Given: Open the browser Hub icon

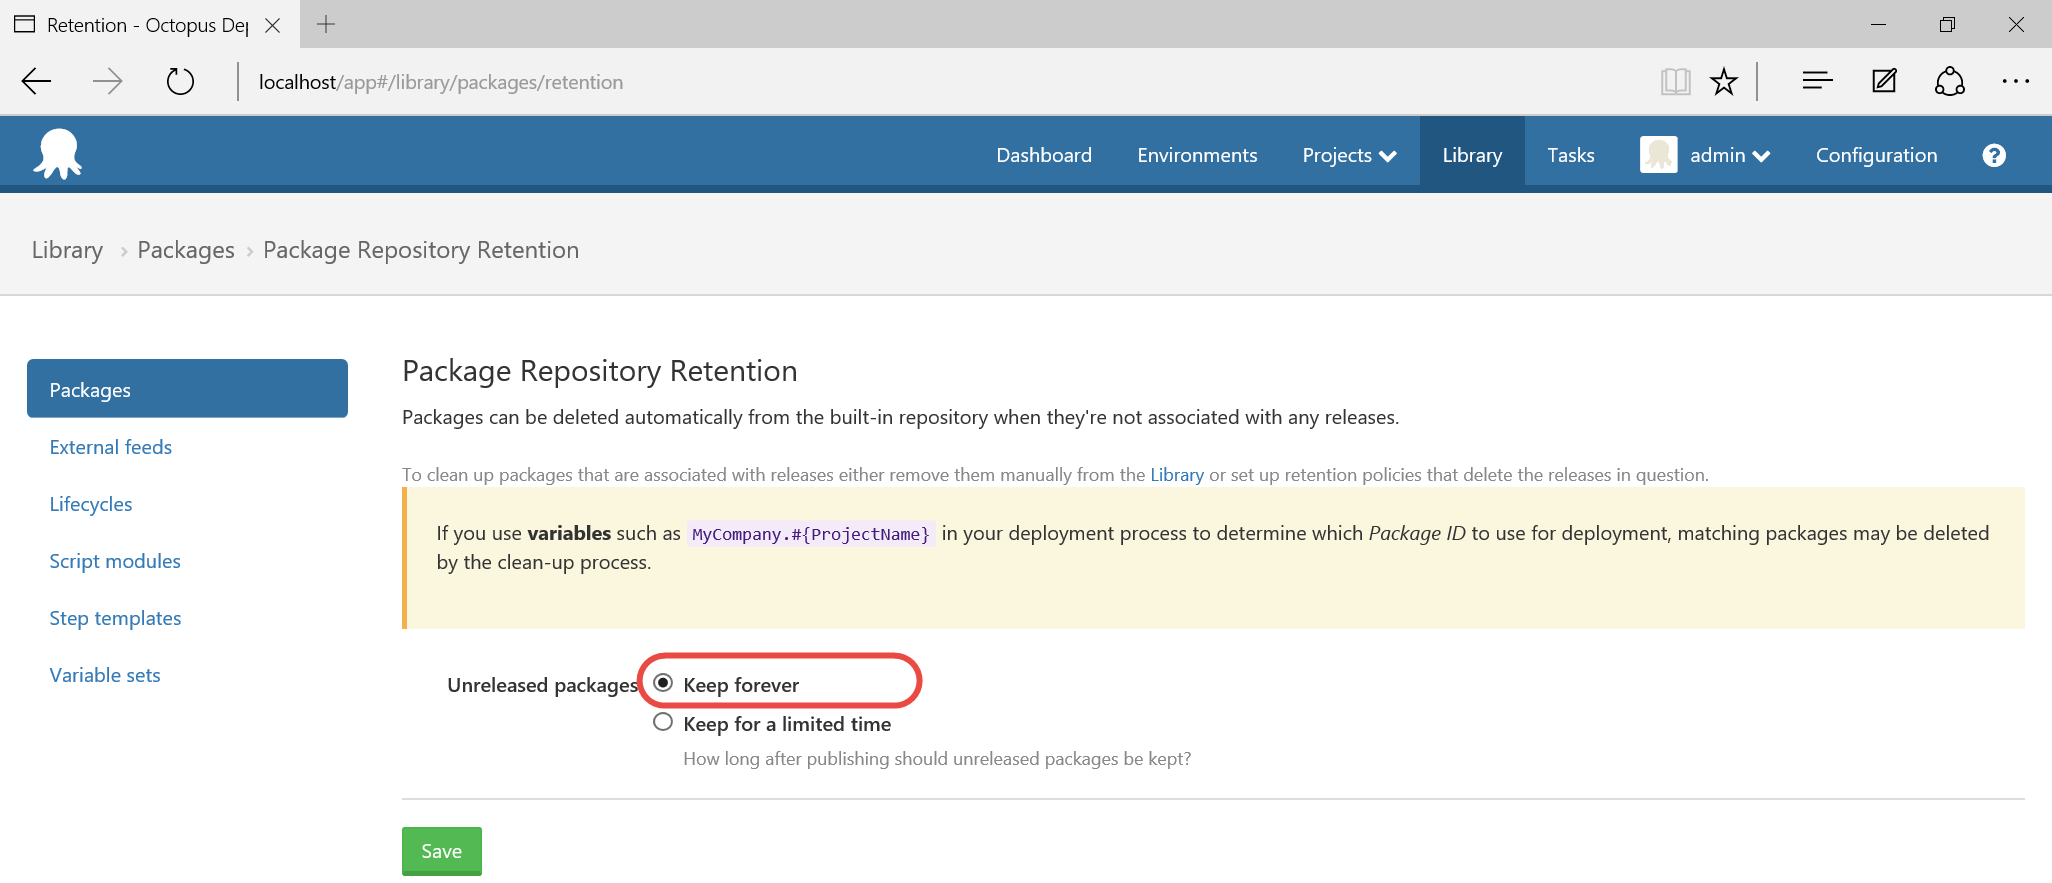Looking at the screenshot, I should pos(1817,81).
